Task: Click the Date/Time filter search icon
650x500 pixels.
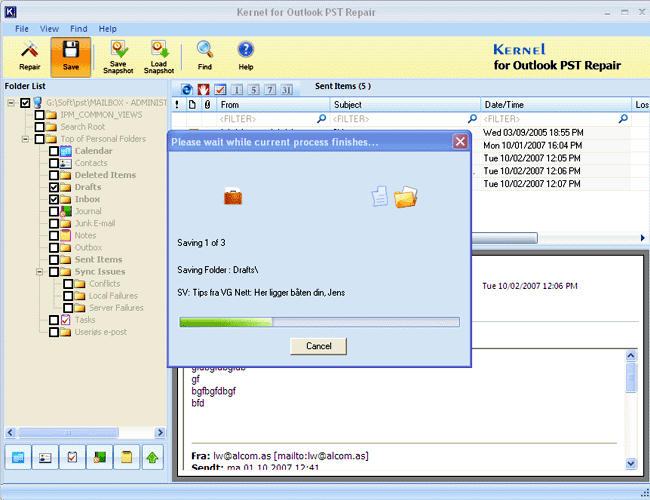Action: pos(623,119)
